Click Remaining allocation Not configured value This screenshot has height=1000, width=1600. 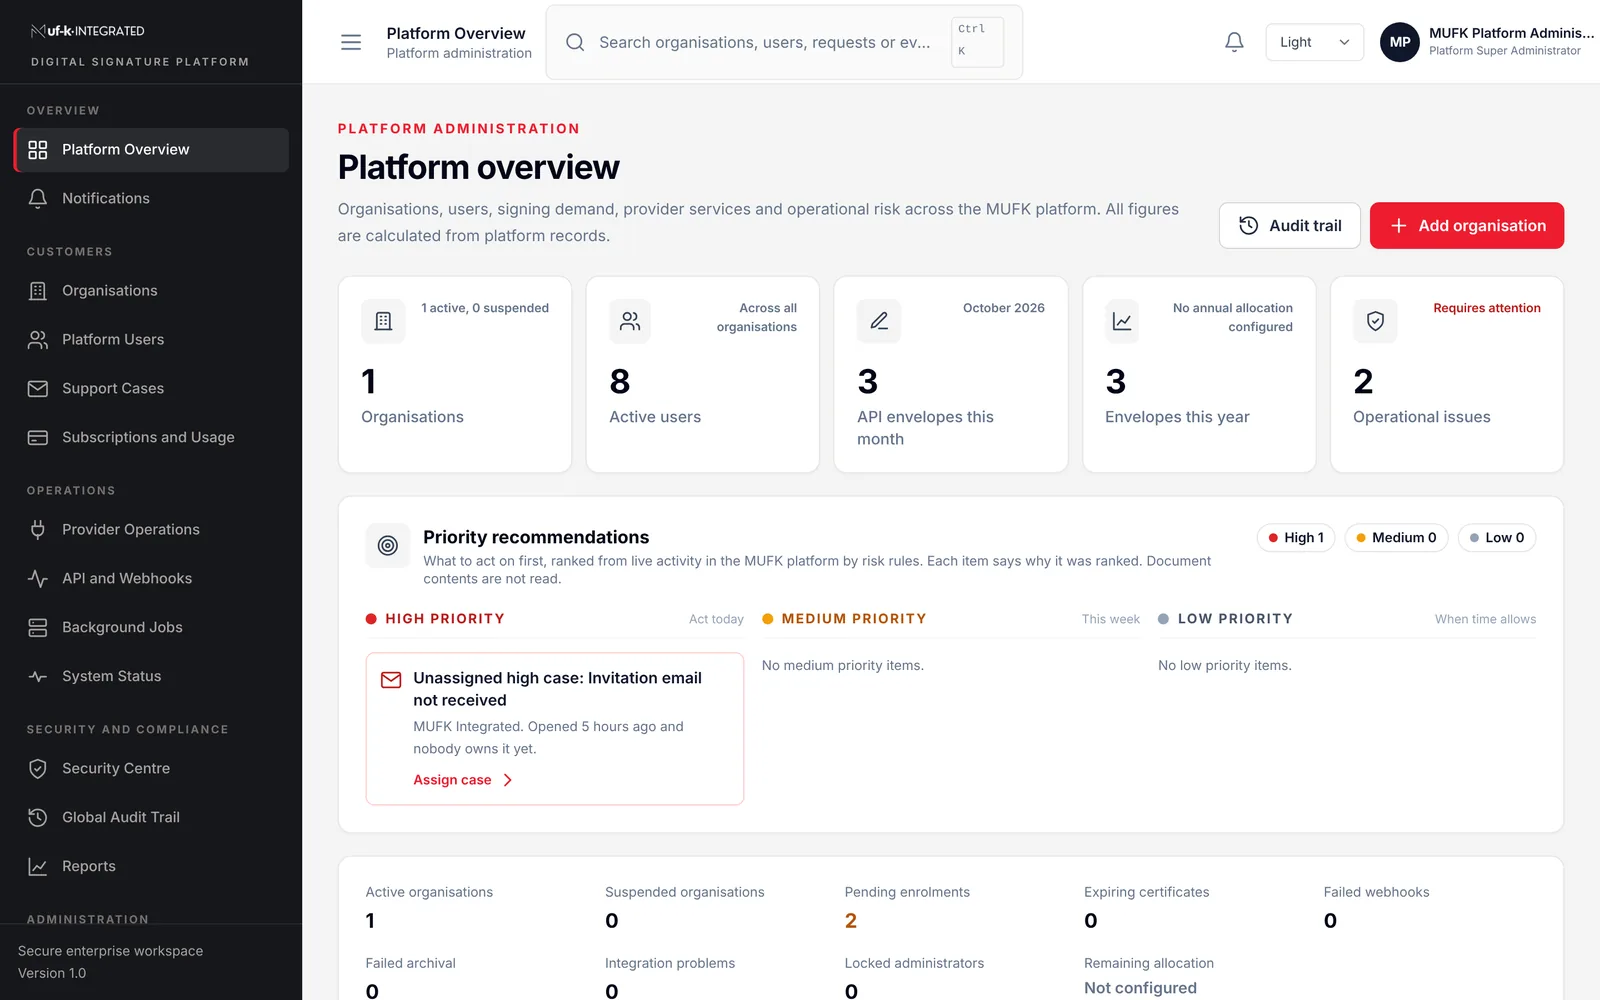coord(1140,988)
